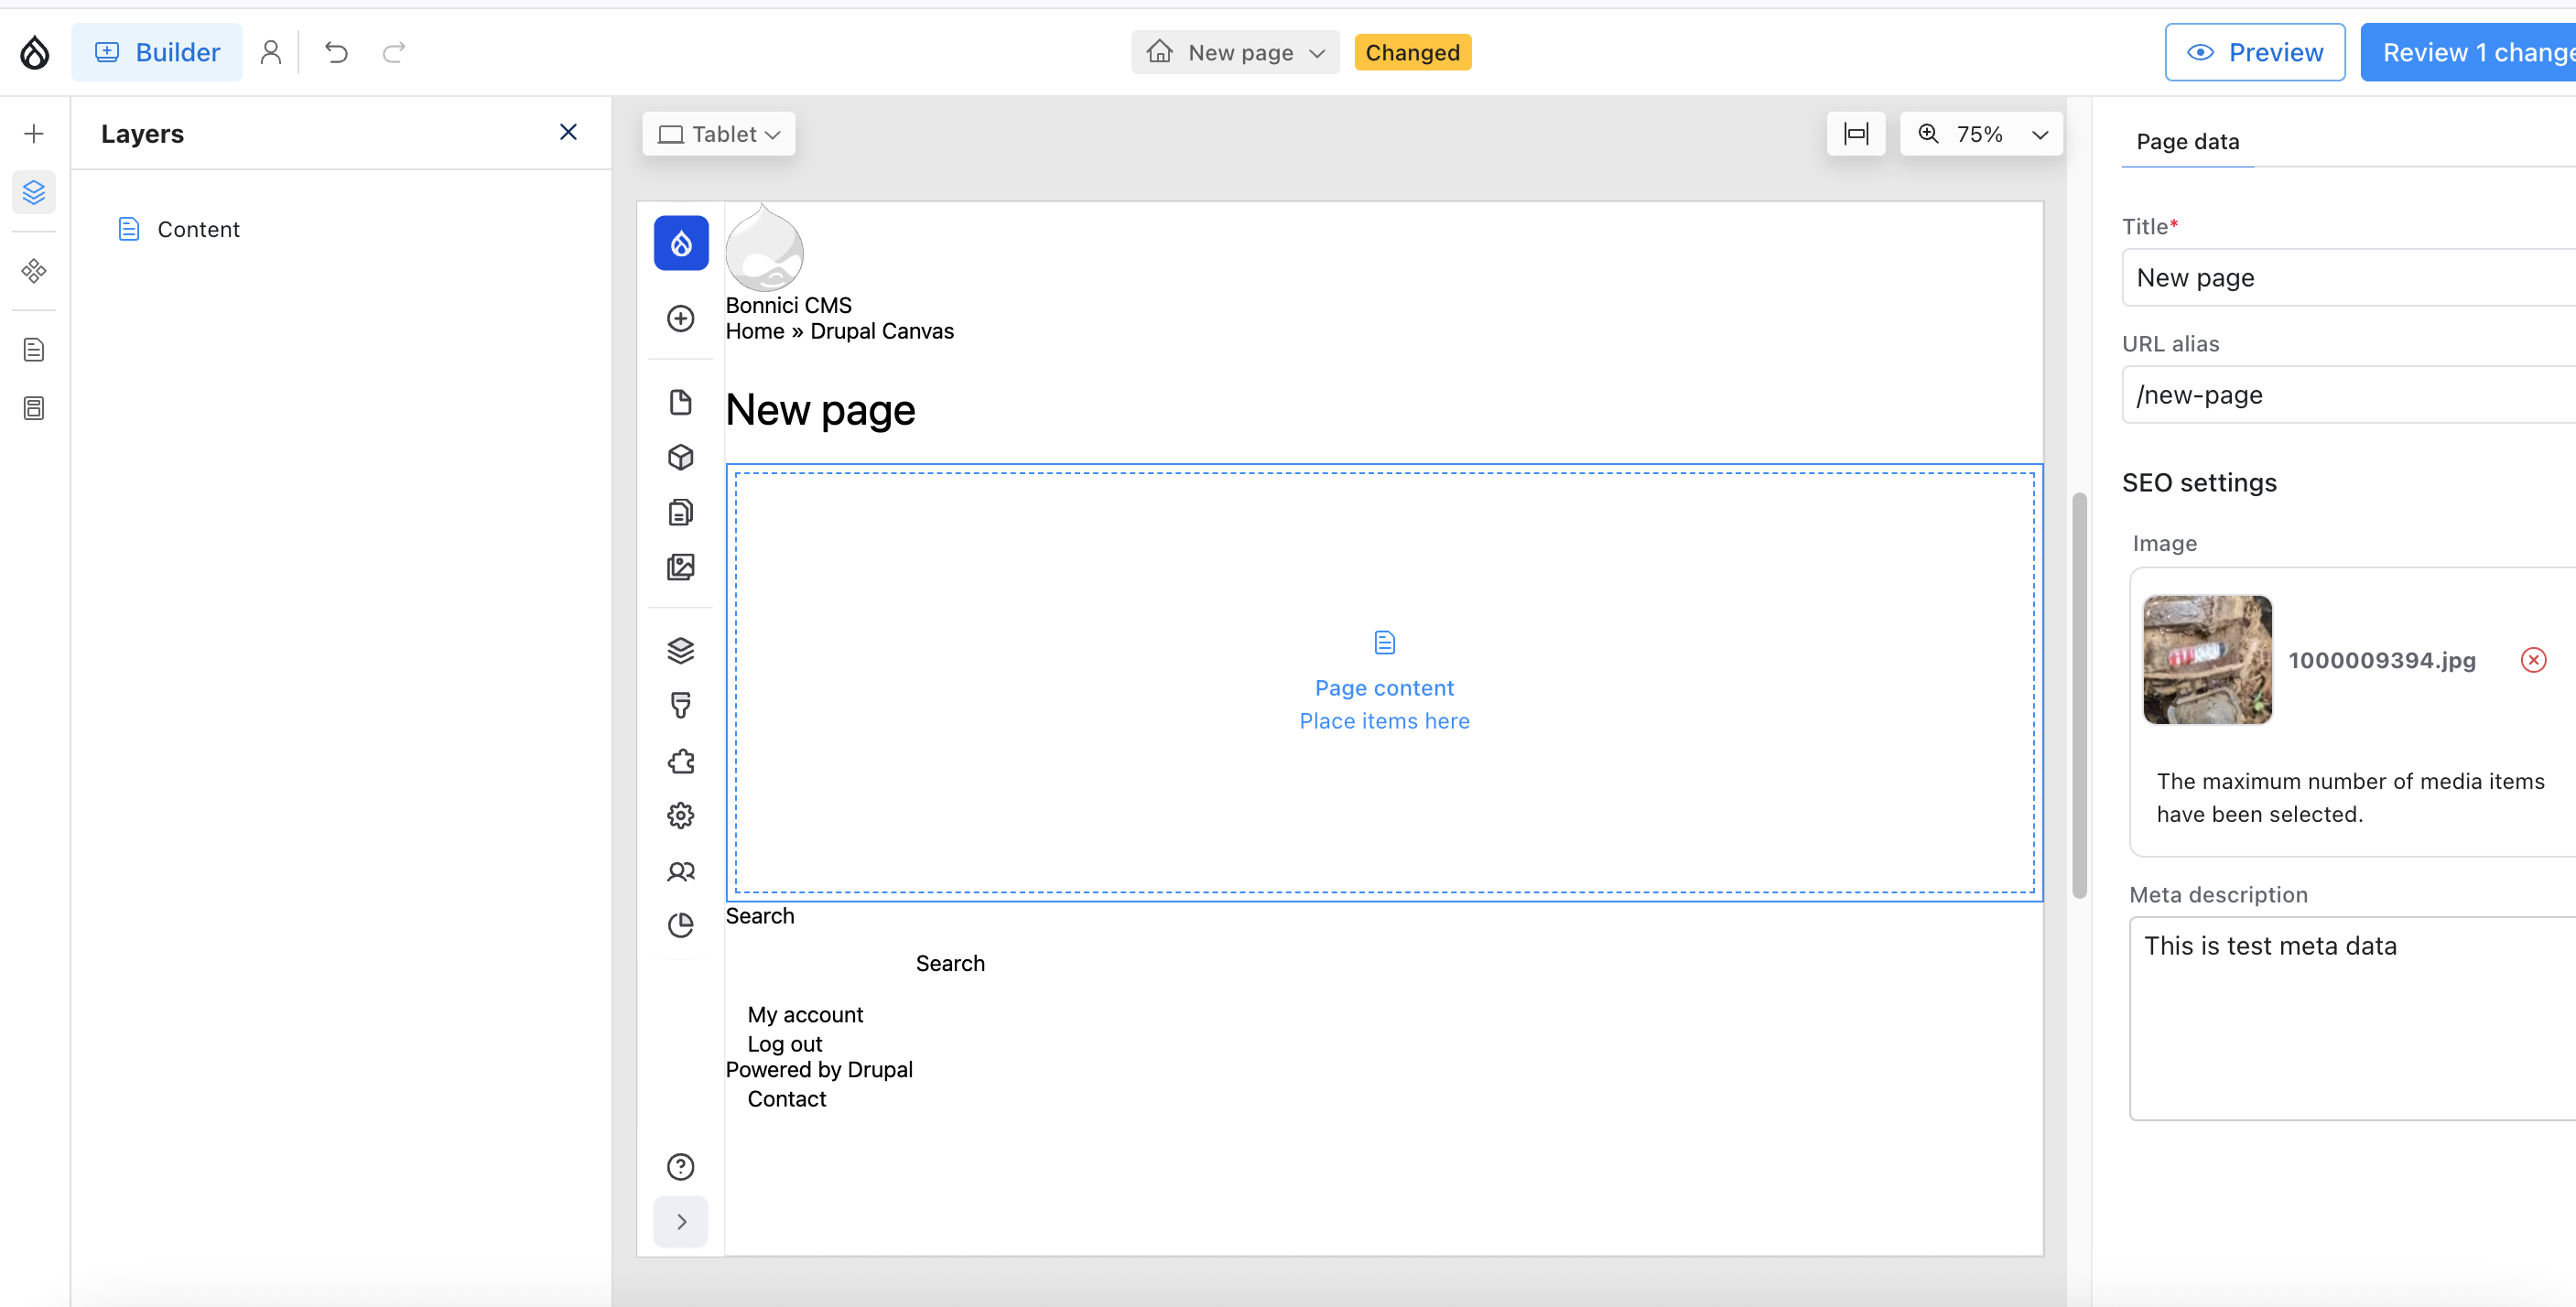This screenshot has height=1307, width=2576.
Task: Toggle the fit-to-width view control
Action: [1856, 133]
